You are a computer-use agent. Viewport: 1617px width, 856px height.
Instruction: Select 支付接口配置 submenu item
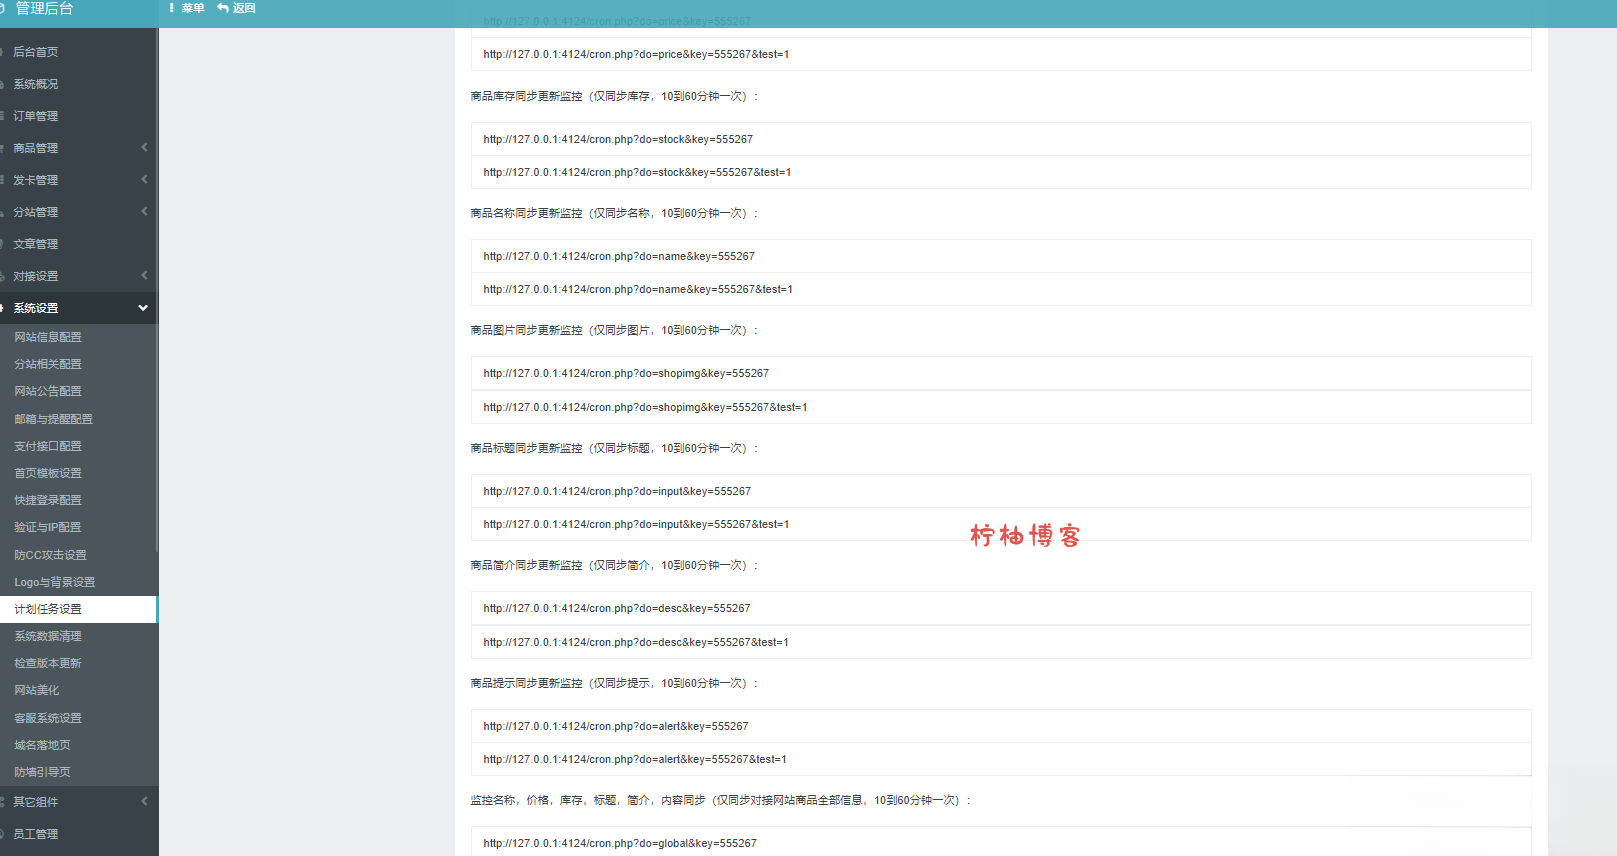(x=48, y=446)
